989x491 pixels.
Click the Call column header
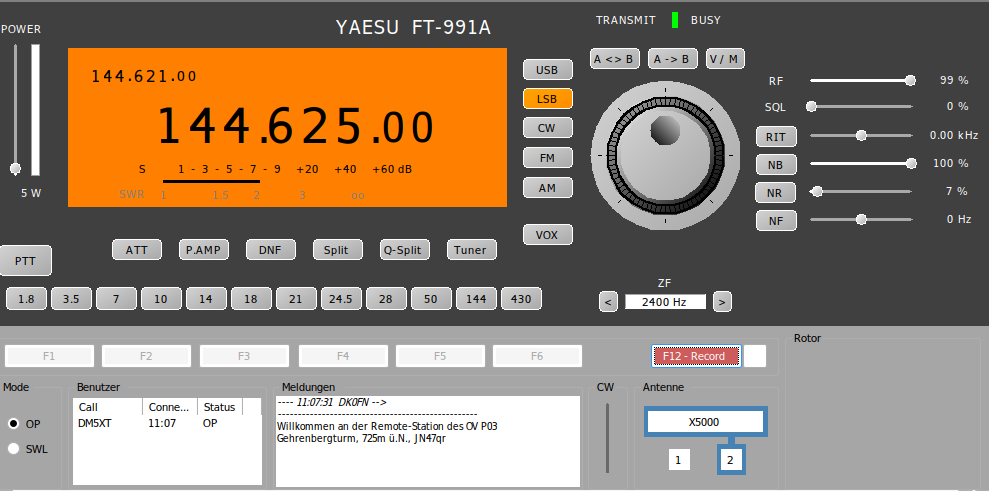108,407
